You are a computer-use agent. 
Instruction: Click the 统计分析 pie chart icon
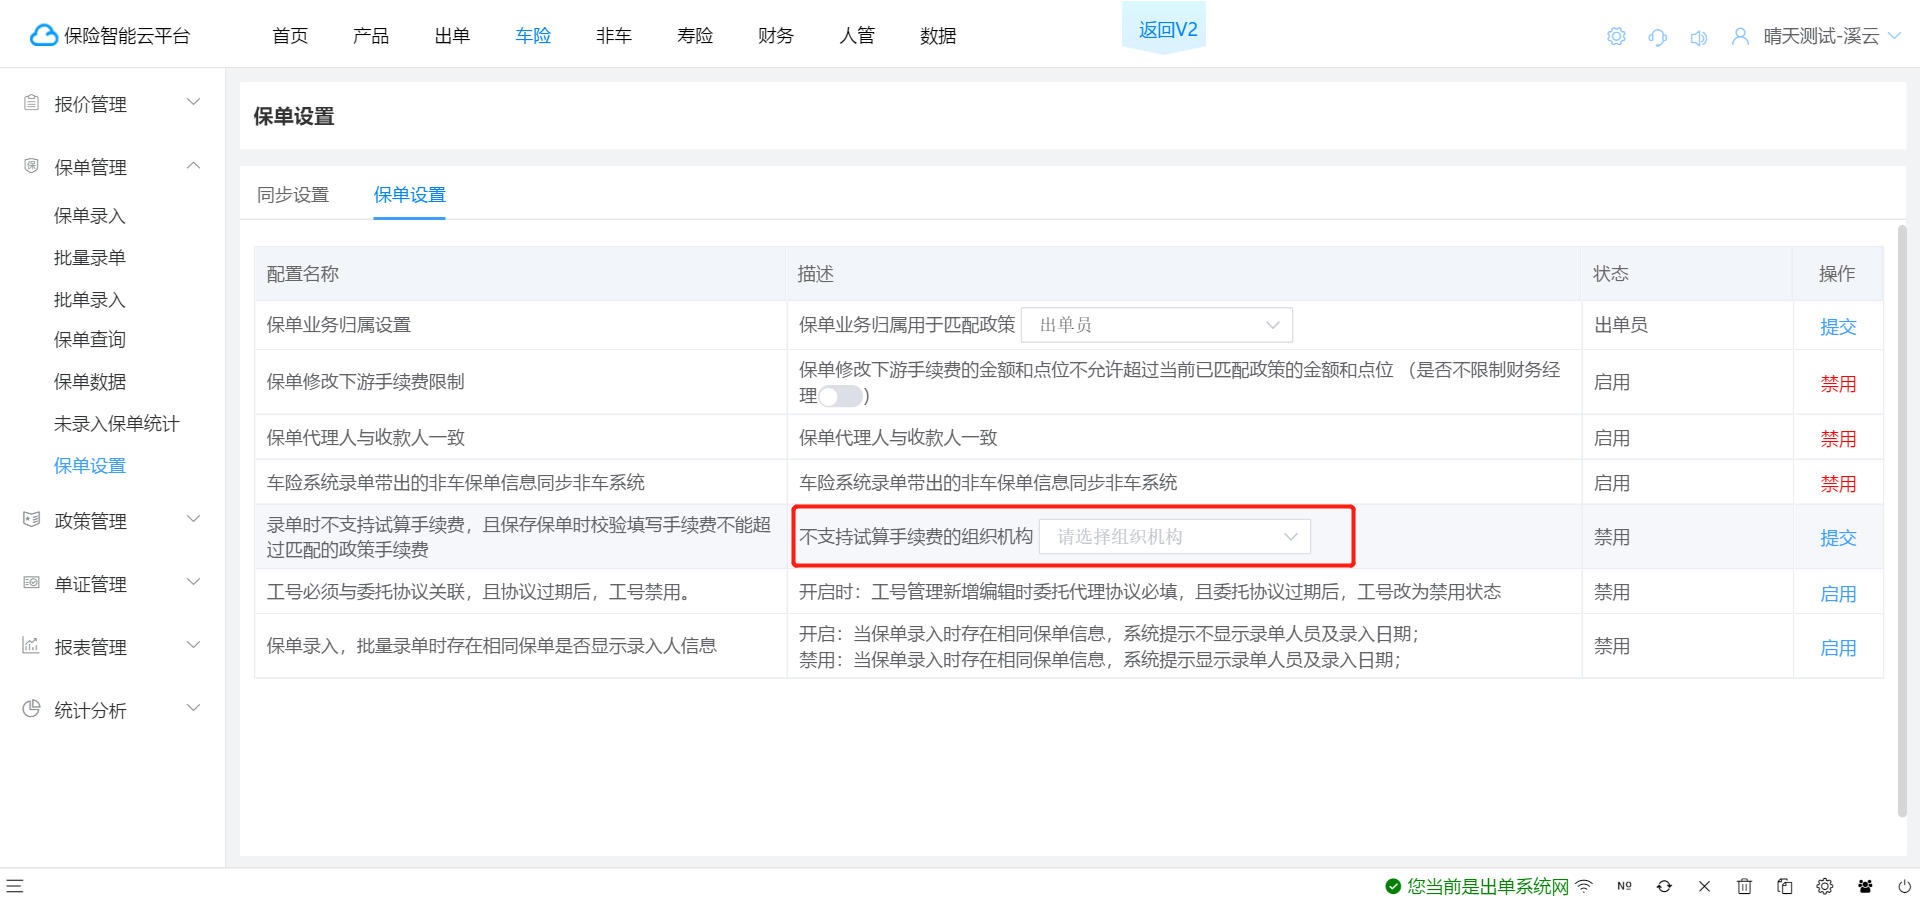point(31,708)
